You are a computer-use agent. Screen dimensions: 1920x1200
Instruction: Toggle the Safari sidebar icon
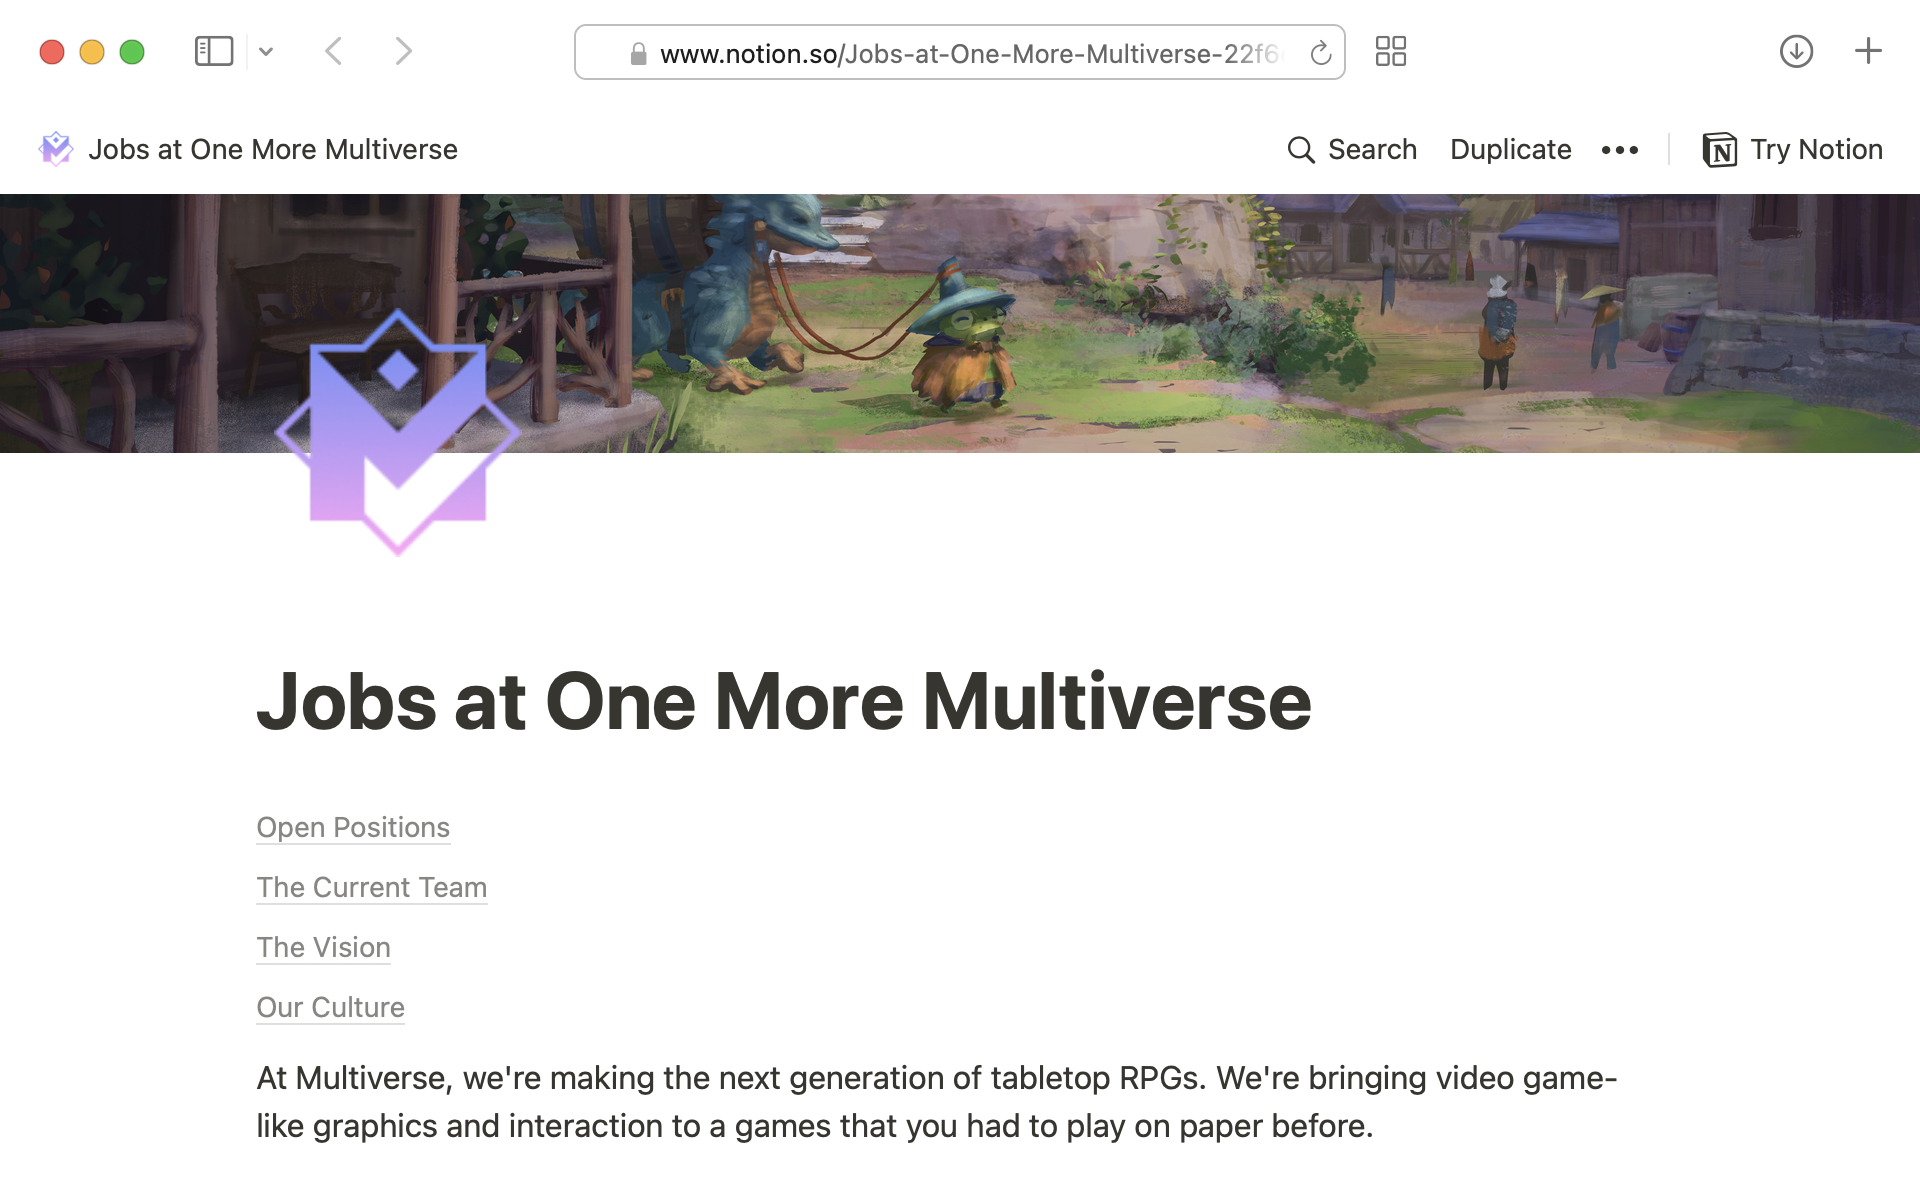click(x=214, y=51)
